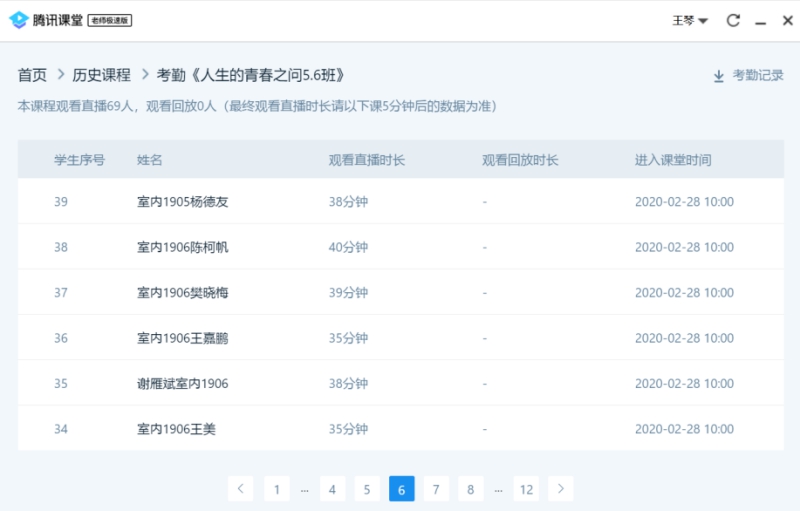The width and height of the screenshot is (800, 511).
Task: Minimize the Tencent Classroom window
Action: (761, 21)
